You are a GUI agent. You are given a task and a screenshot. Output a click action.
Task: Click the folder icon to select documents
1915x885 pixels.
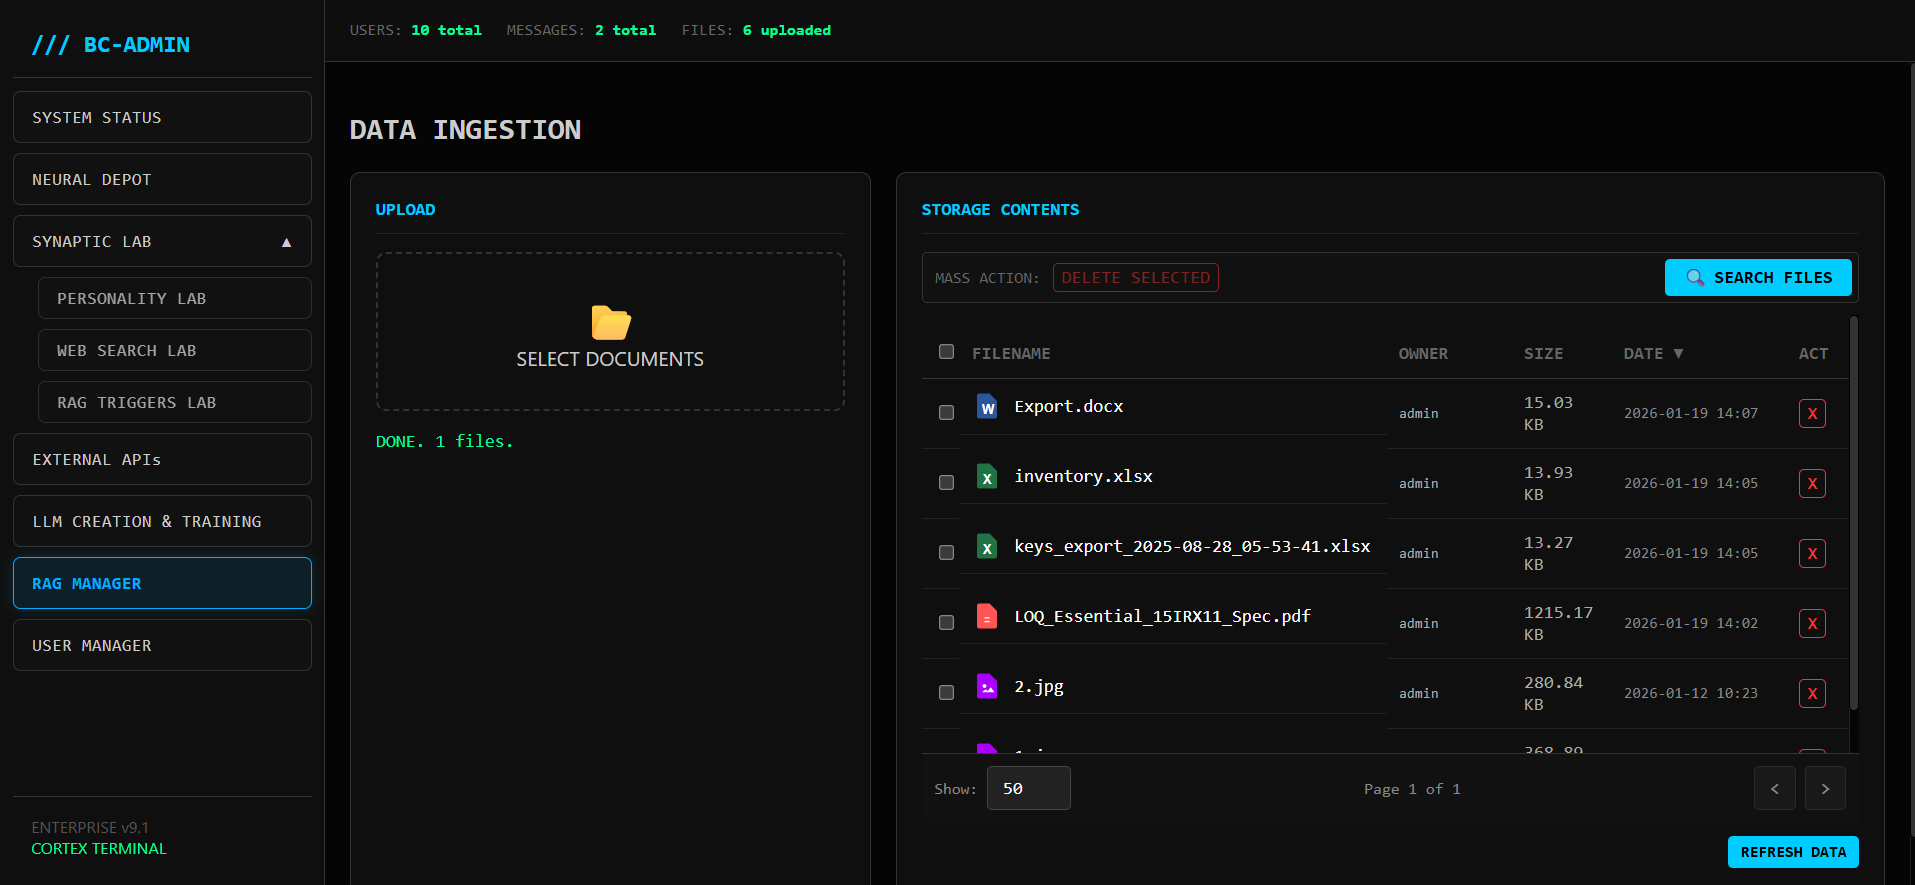pyautogui.click(x=610, y=323)
